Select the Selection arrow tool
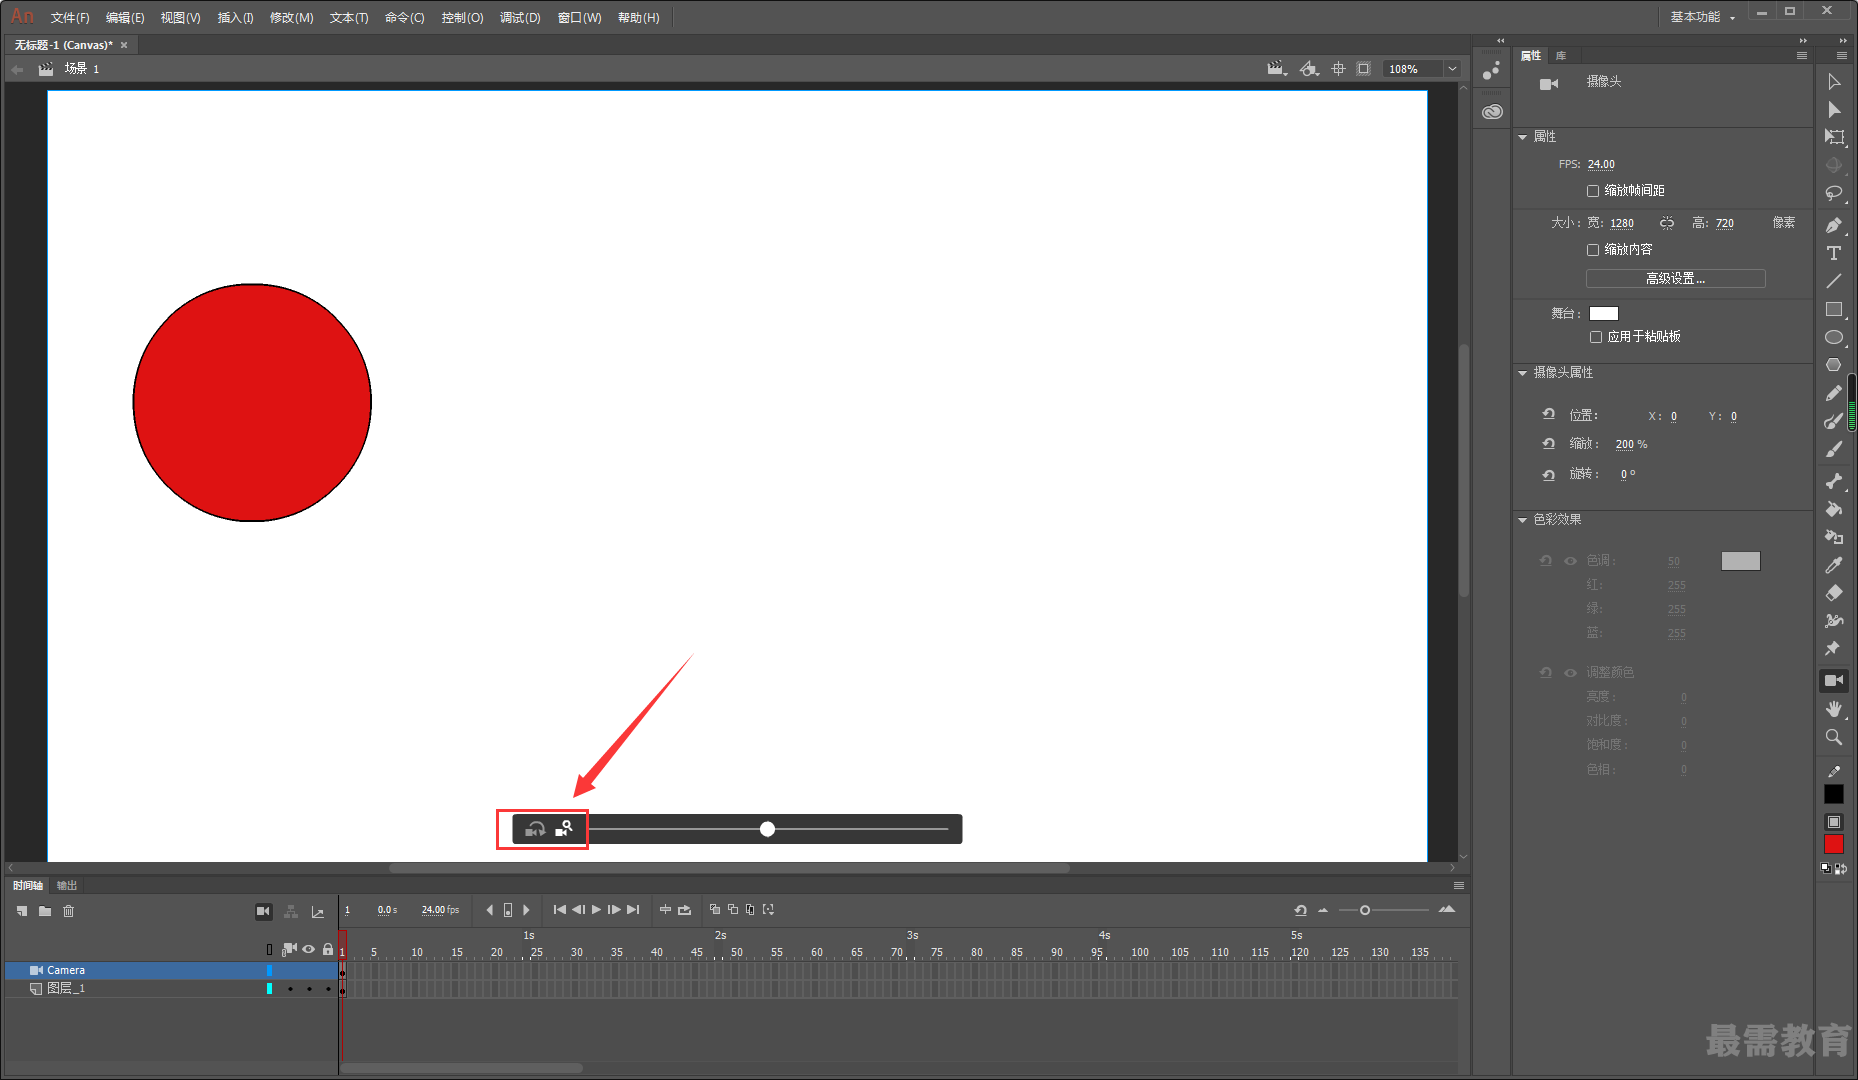 tap(1833, 82)
